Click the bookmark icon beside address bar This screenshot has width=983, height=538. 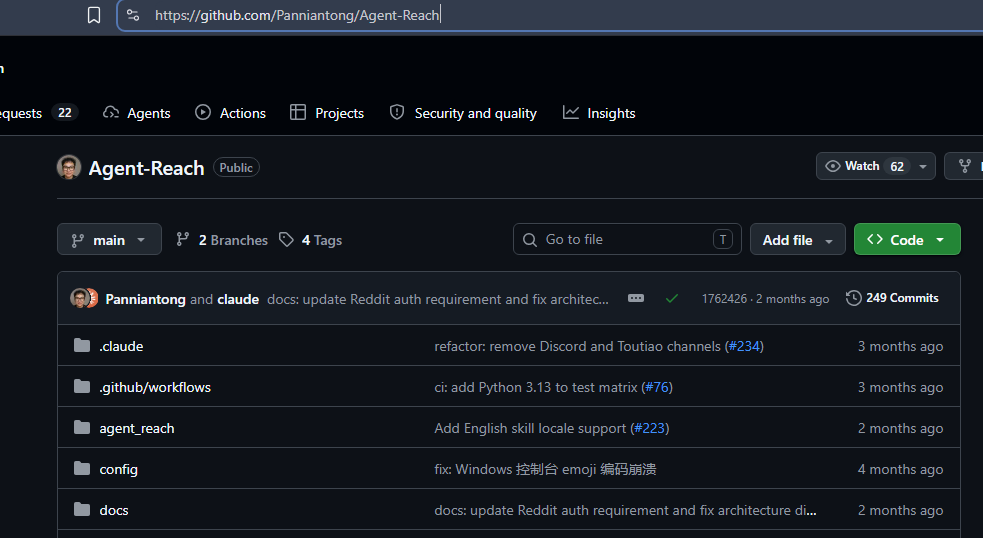pyautogui.click(x=94, y=15)
